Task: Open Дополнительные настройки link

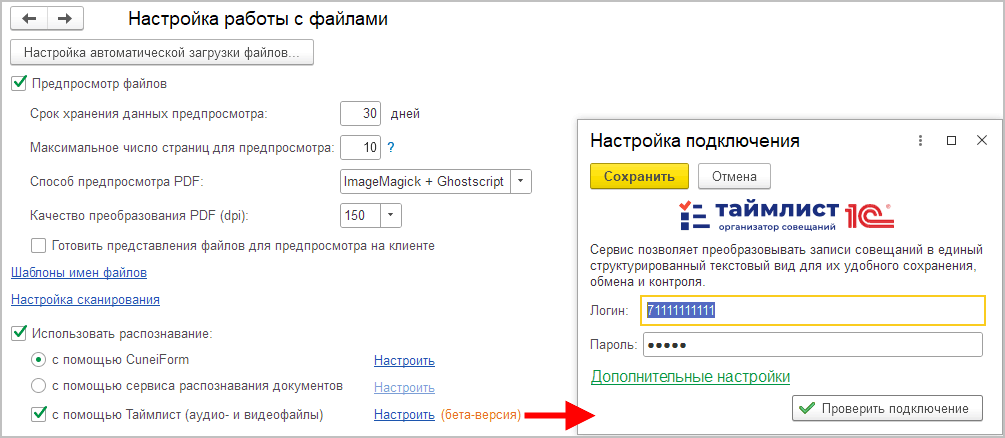Action: (x=690, y=377)
